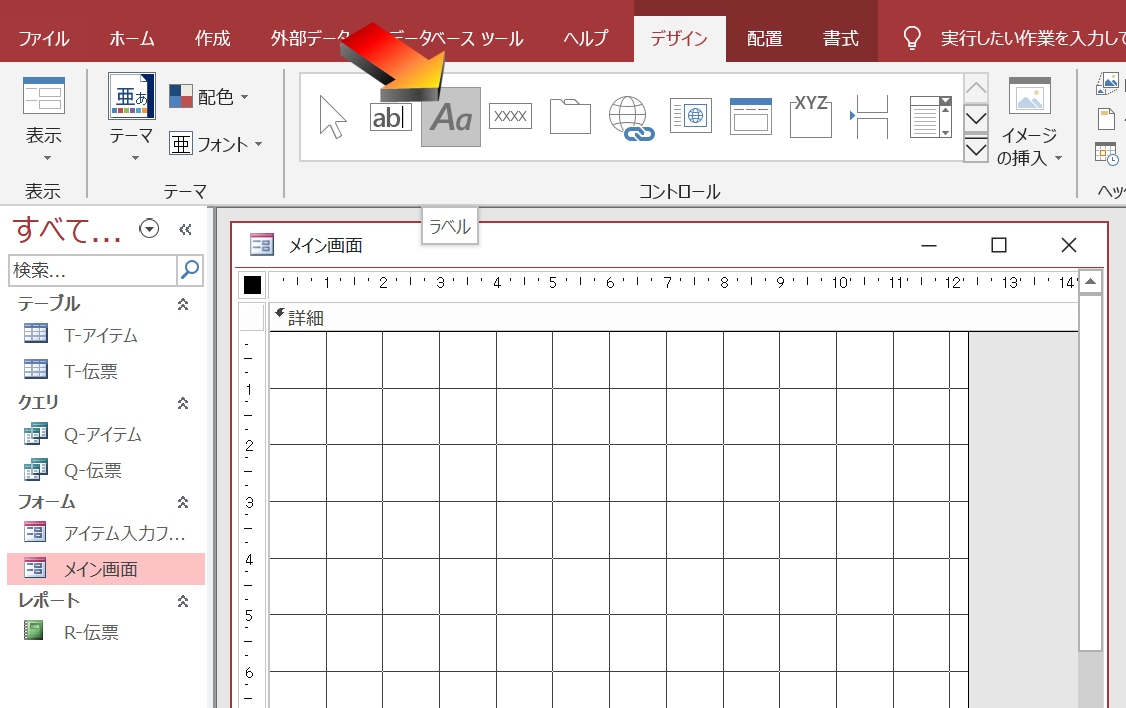Switch to the 作成 tab
This screenshot has width=1126, height=708.
click(x=213, y=38)
